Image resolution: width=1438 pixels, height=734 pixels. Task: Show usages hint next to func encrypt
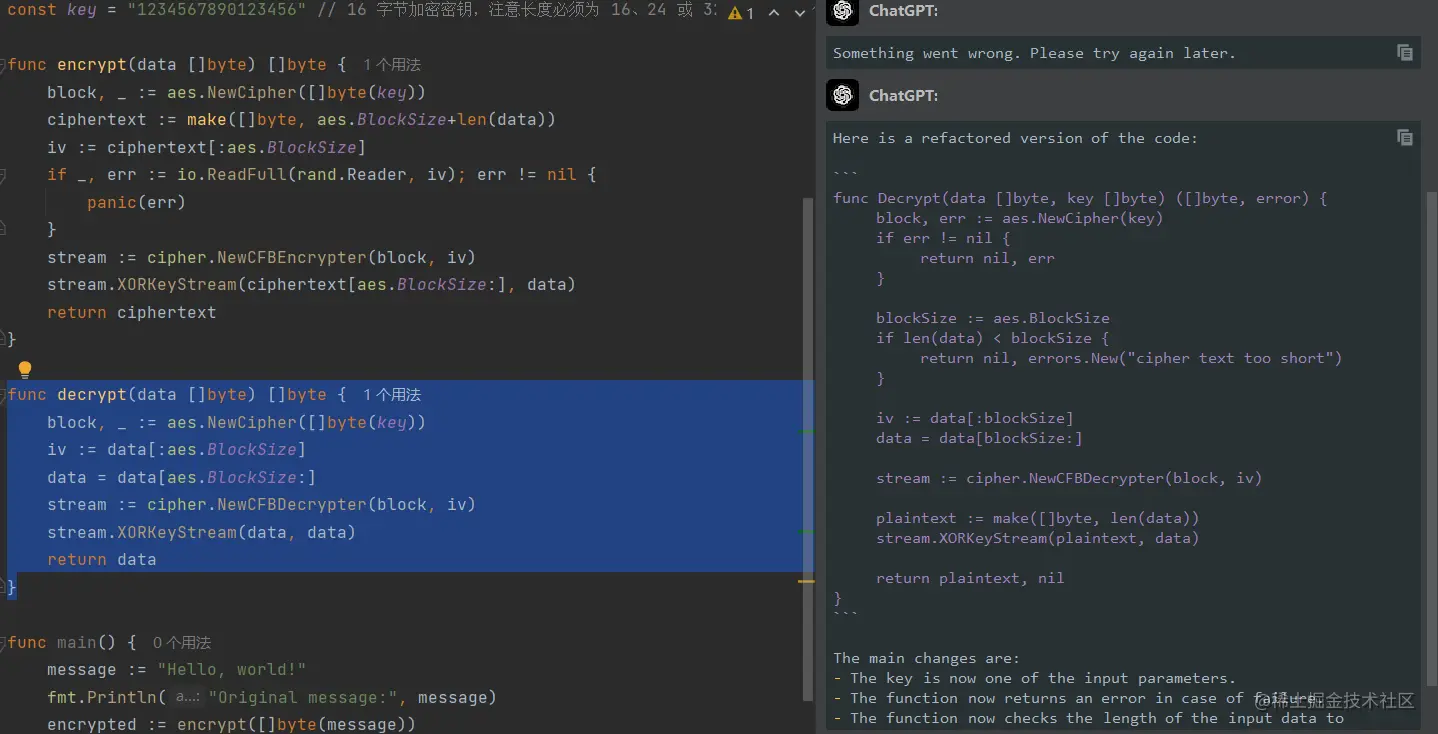coord(391,64)
